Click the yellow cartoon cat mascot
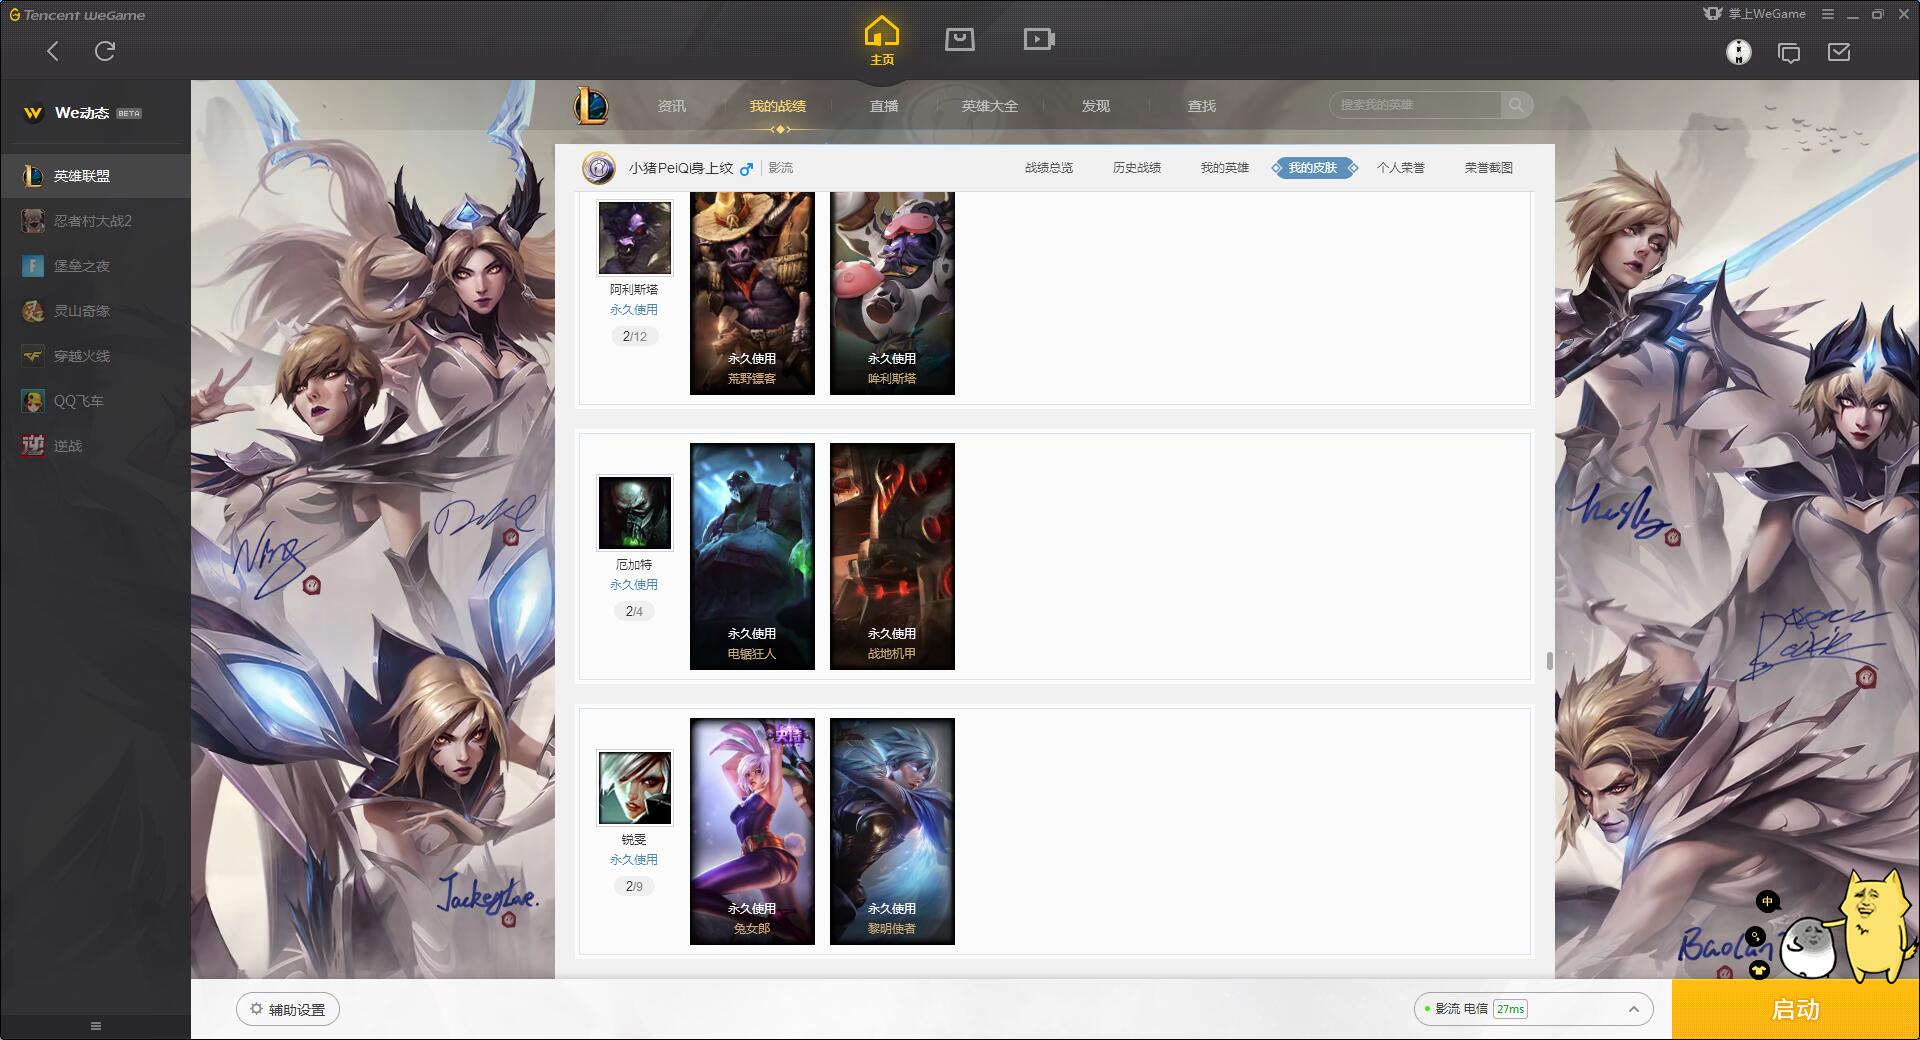Viewport: 1920px width, 1040px height. point(1874,927)
